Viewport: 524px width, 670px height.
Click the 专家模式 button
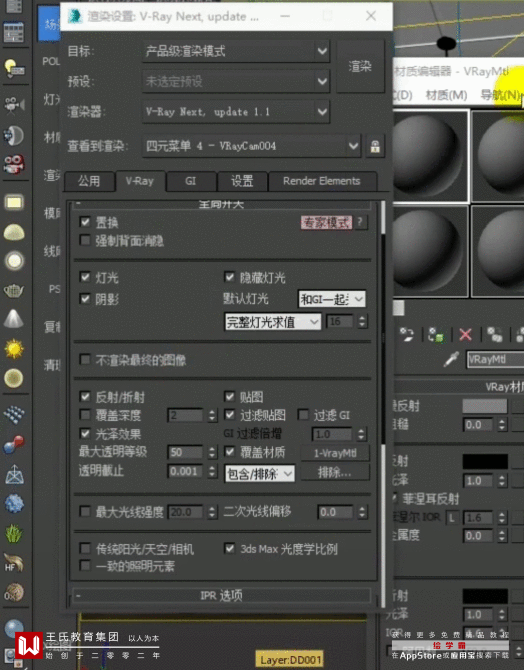tap(327, 222)
